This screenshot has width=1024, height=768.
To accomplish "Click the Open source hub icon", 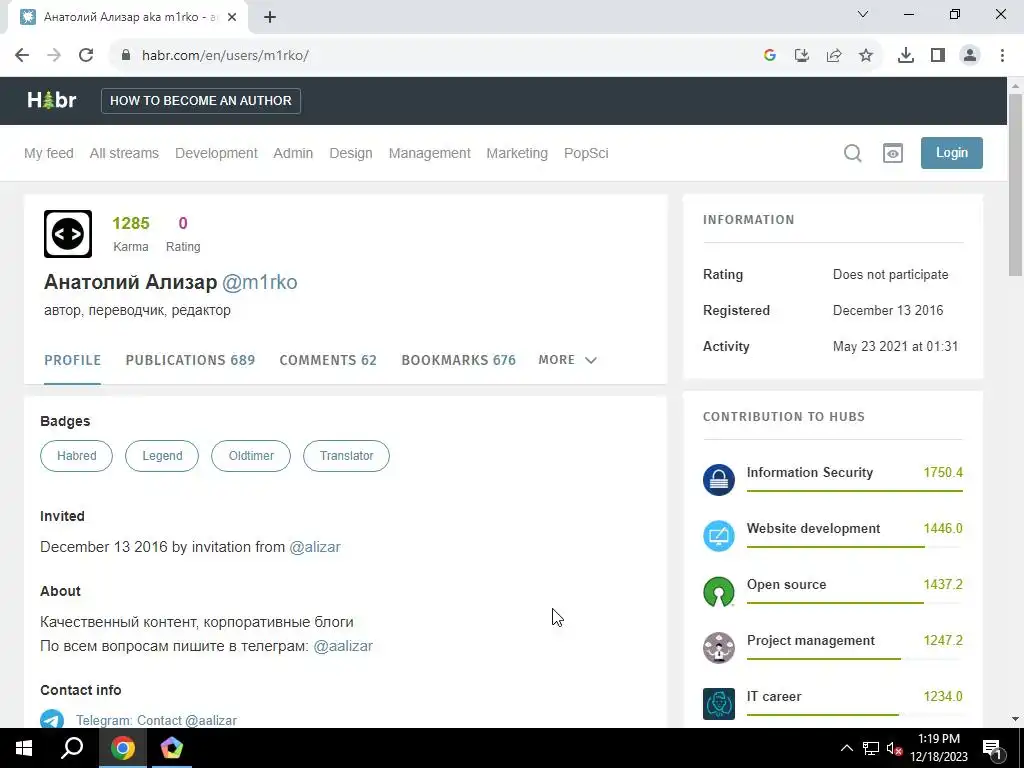I will 718,592.
